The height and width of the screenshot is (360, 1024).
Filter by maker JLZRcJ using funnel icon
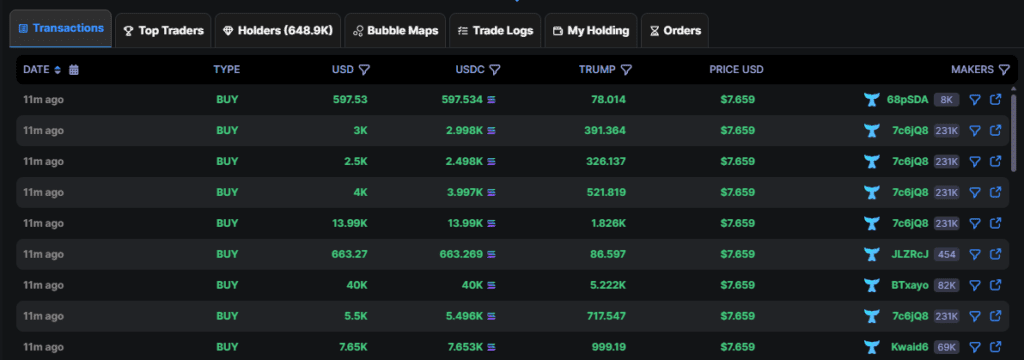[x=975, y=254]
